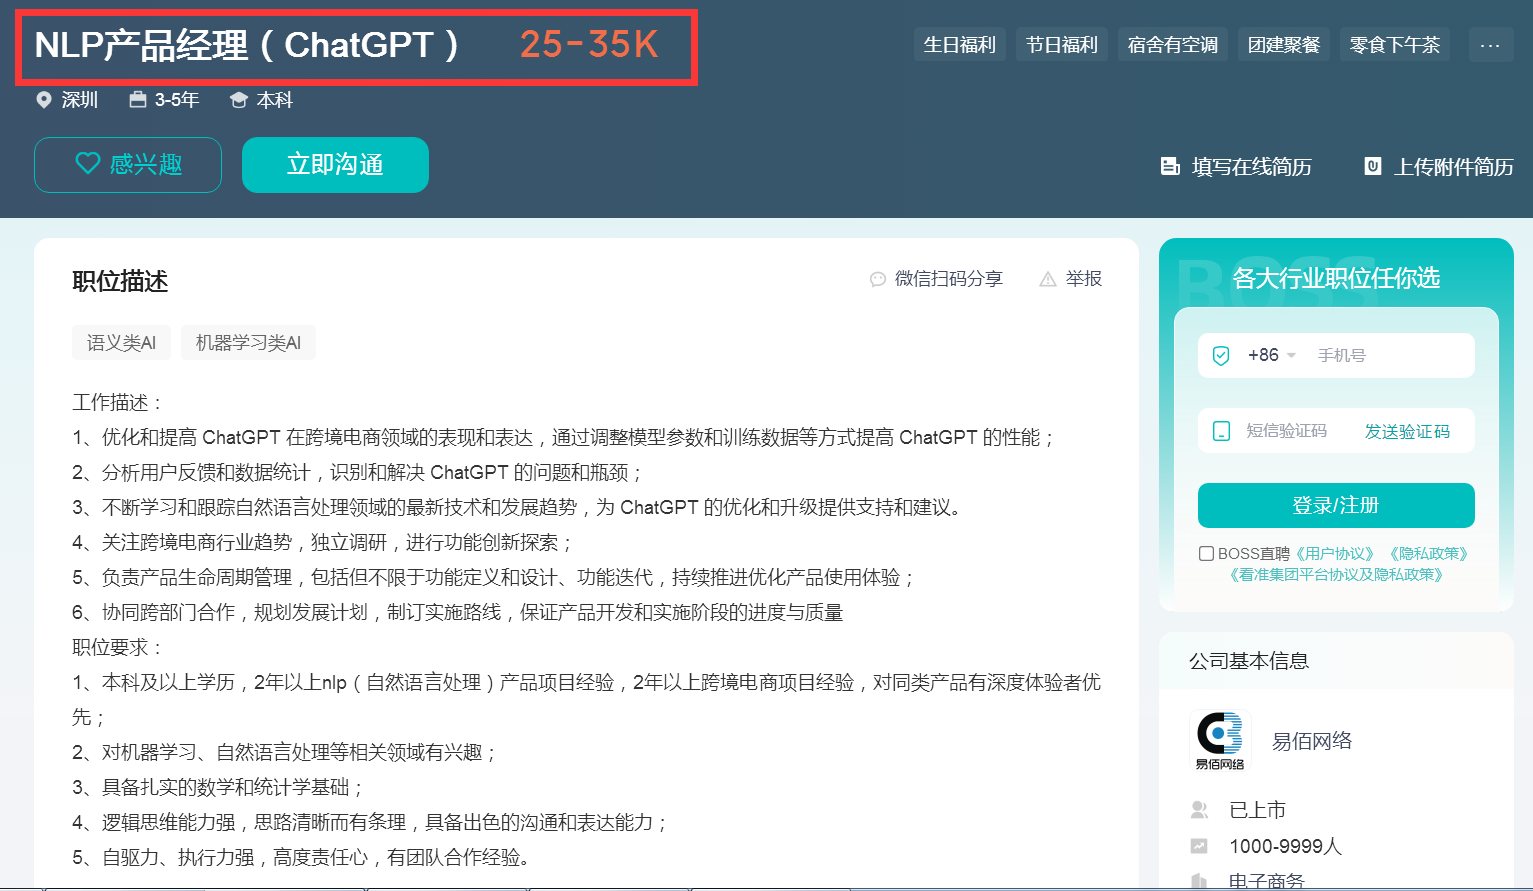Click the shield icon in phone field
Screen dimensions: 1533x891
[x=1221, y=355]
